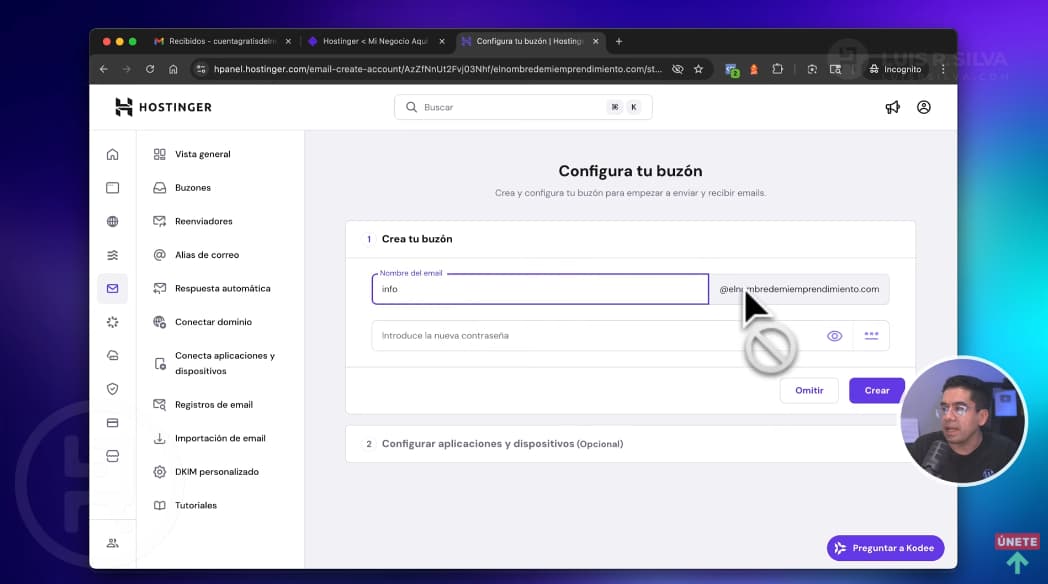Open the browser three-dot menu
Viewport: 1048px width, 584px height.
[x=943, y=69]
